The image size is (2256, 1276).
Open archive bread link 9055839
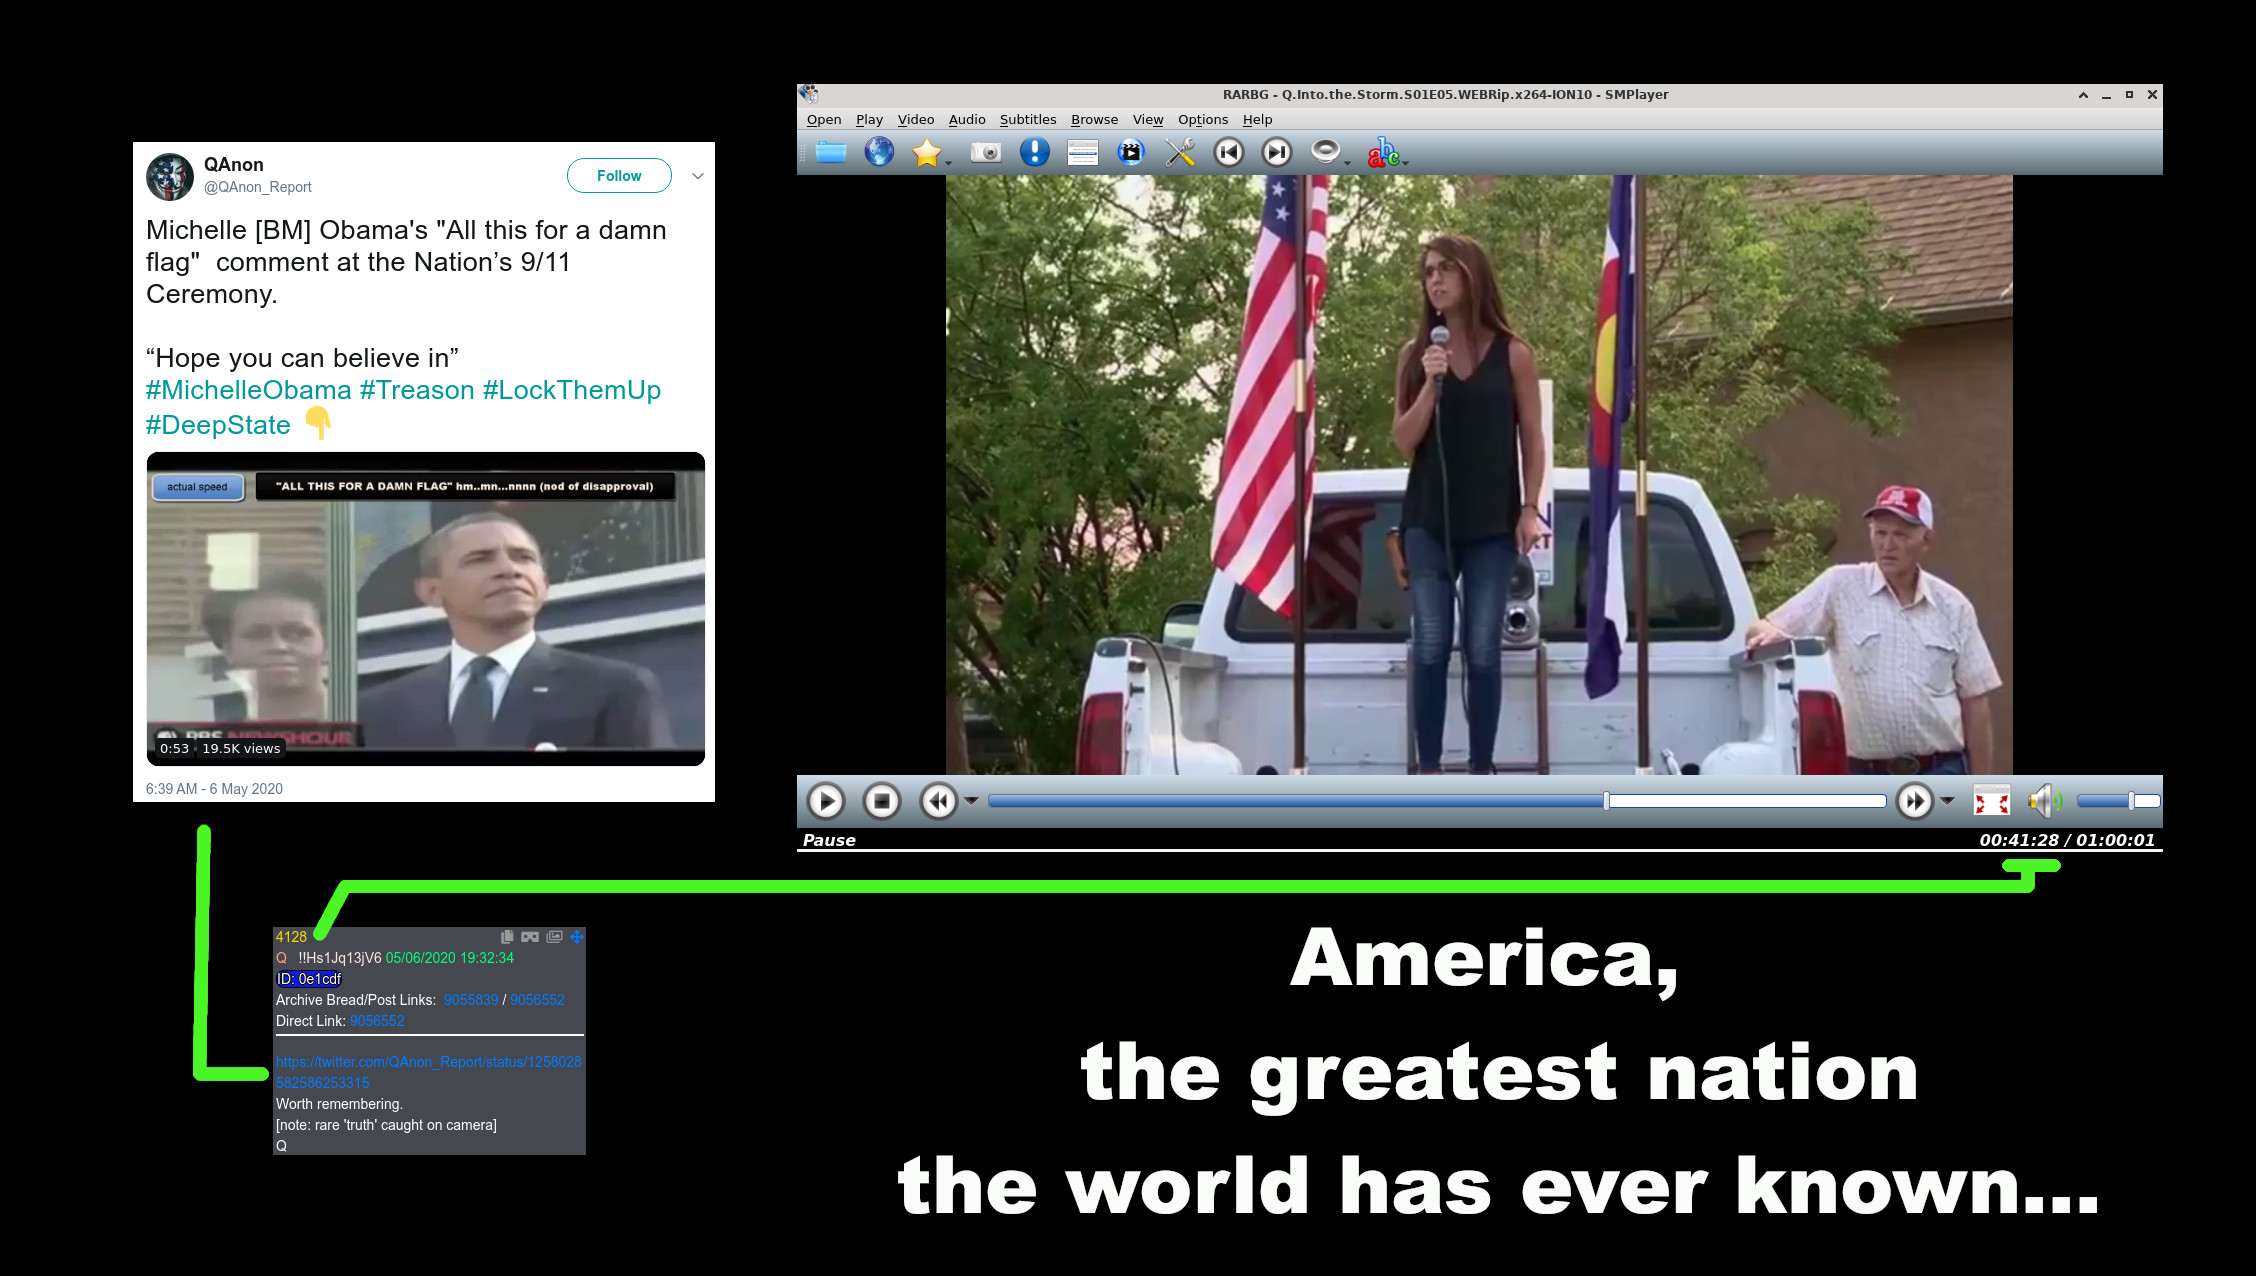coord(471,1000)
